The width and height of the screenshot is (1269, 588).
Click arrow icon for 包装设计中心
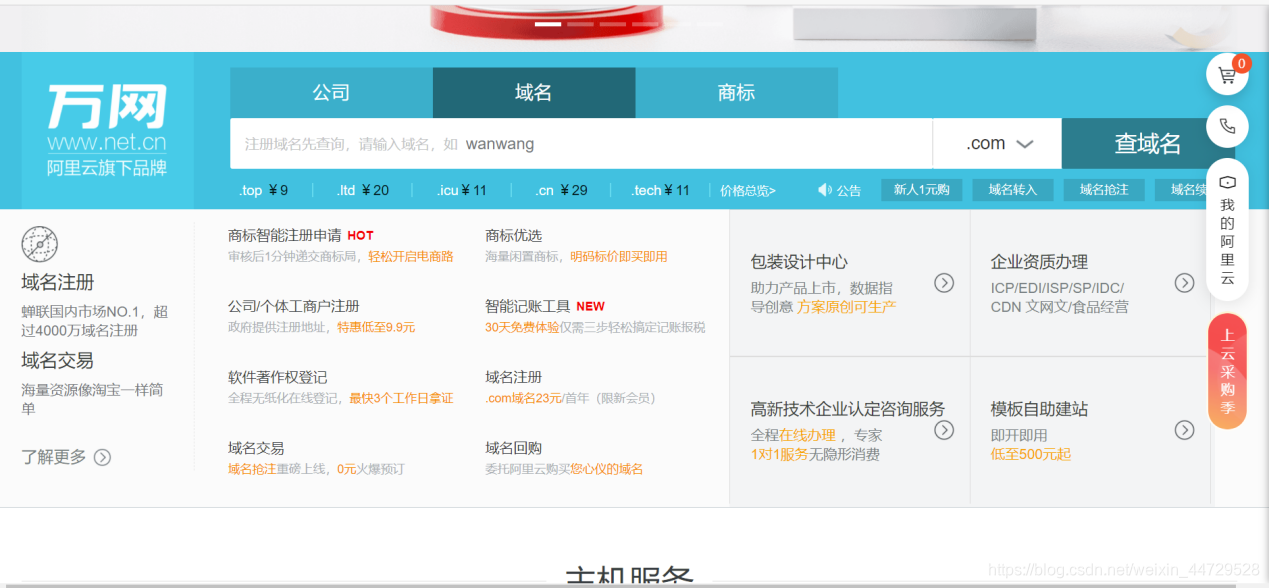pyautogui.click(x=944, y=283)
